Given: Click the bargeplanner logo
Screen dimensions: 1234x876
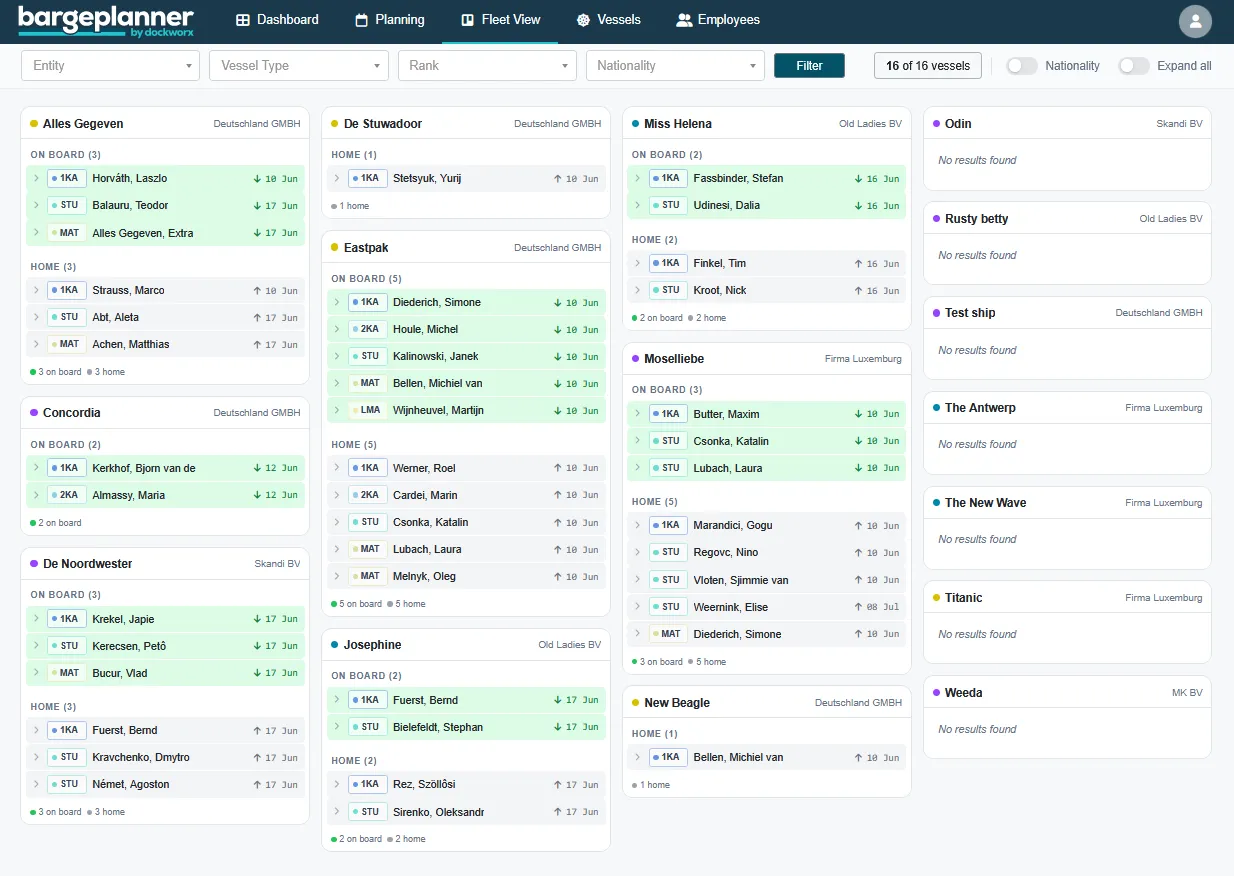Looking at the screenshot, I should click(x=105, y=21).
